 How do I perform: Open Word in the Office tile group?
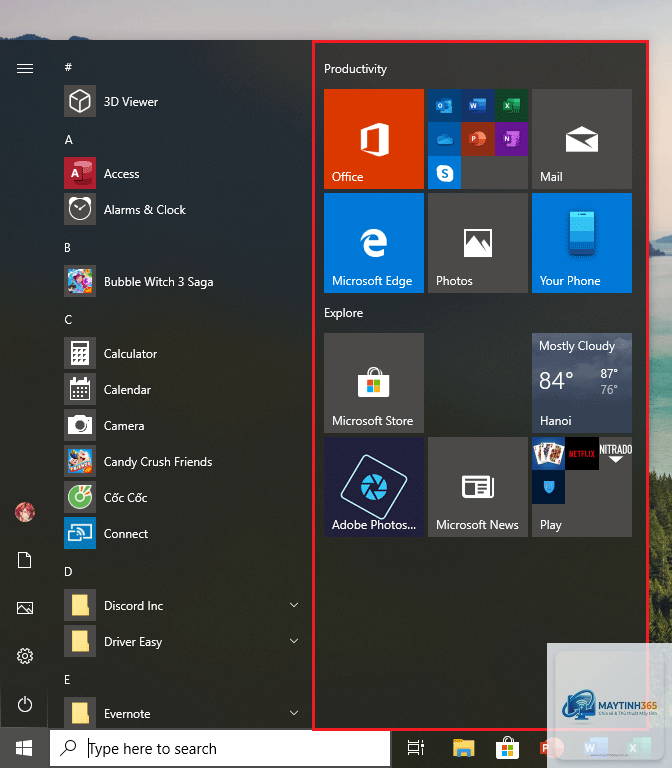pyautogui.click(x=478, y=105)
